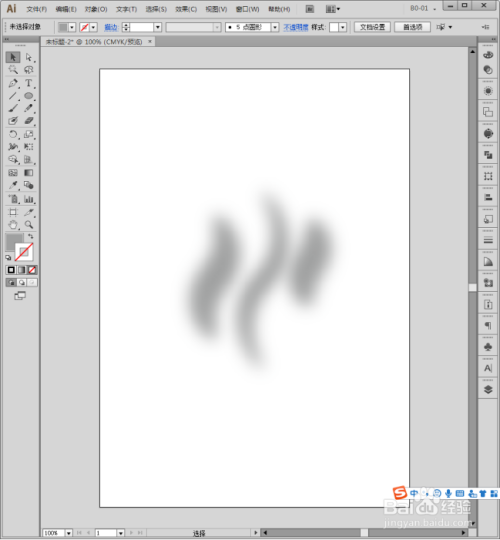The height and width of the screenshot is (540, 500).
Task: Open artboard navigation dropdown
Action: coord(121,533)
